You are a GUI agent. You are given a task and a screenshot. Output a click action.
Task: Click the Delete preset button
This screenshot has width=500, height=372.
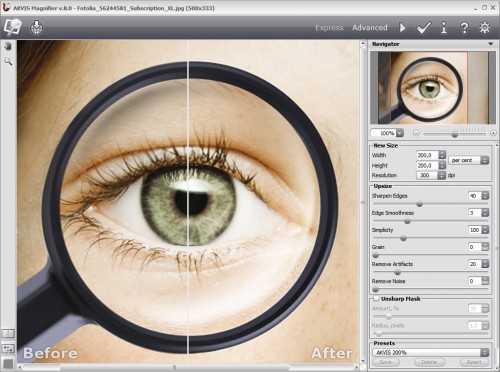[429, 362]
